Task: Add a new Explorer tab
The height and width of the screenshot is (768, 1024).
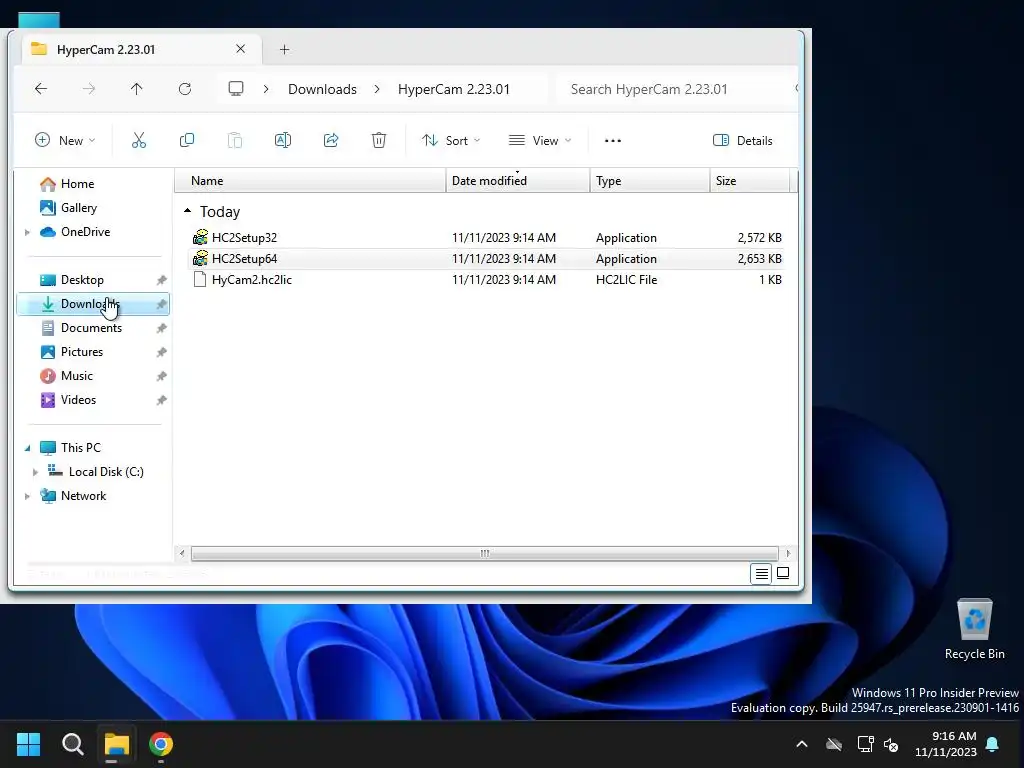Action: click(284, 50)
